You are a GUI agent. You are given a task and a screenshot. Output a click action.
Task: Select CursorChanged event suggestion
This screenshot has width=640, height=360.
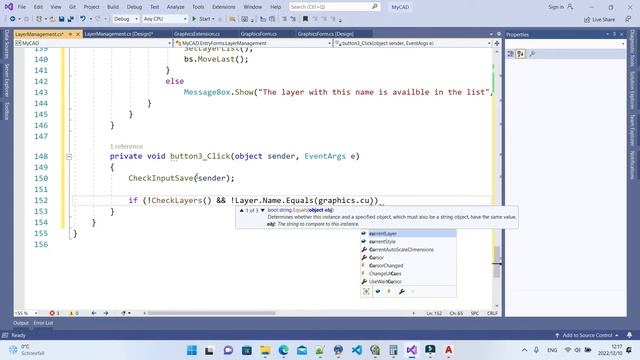[x=408, y=266]
